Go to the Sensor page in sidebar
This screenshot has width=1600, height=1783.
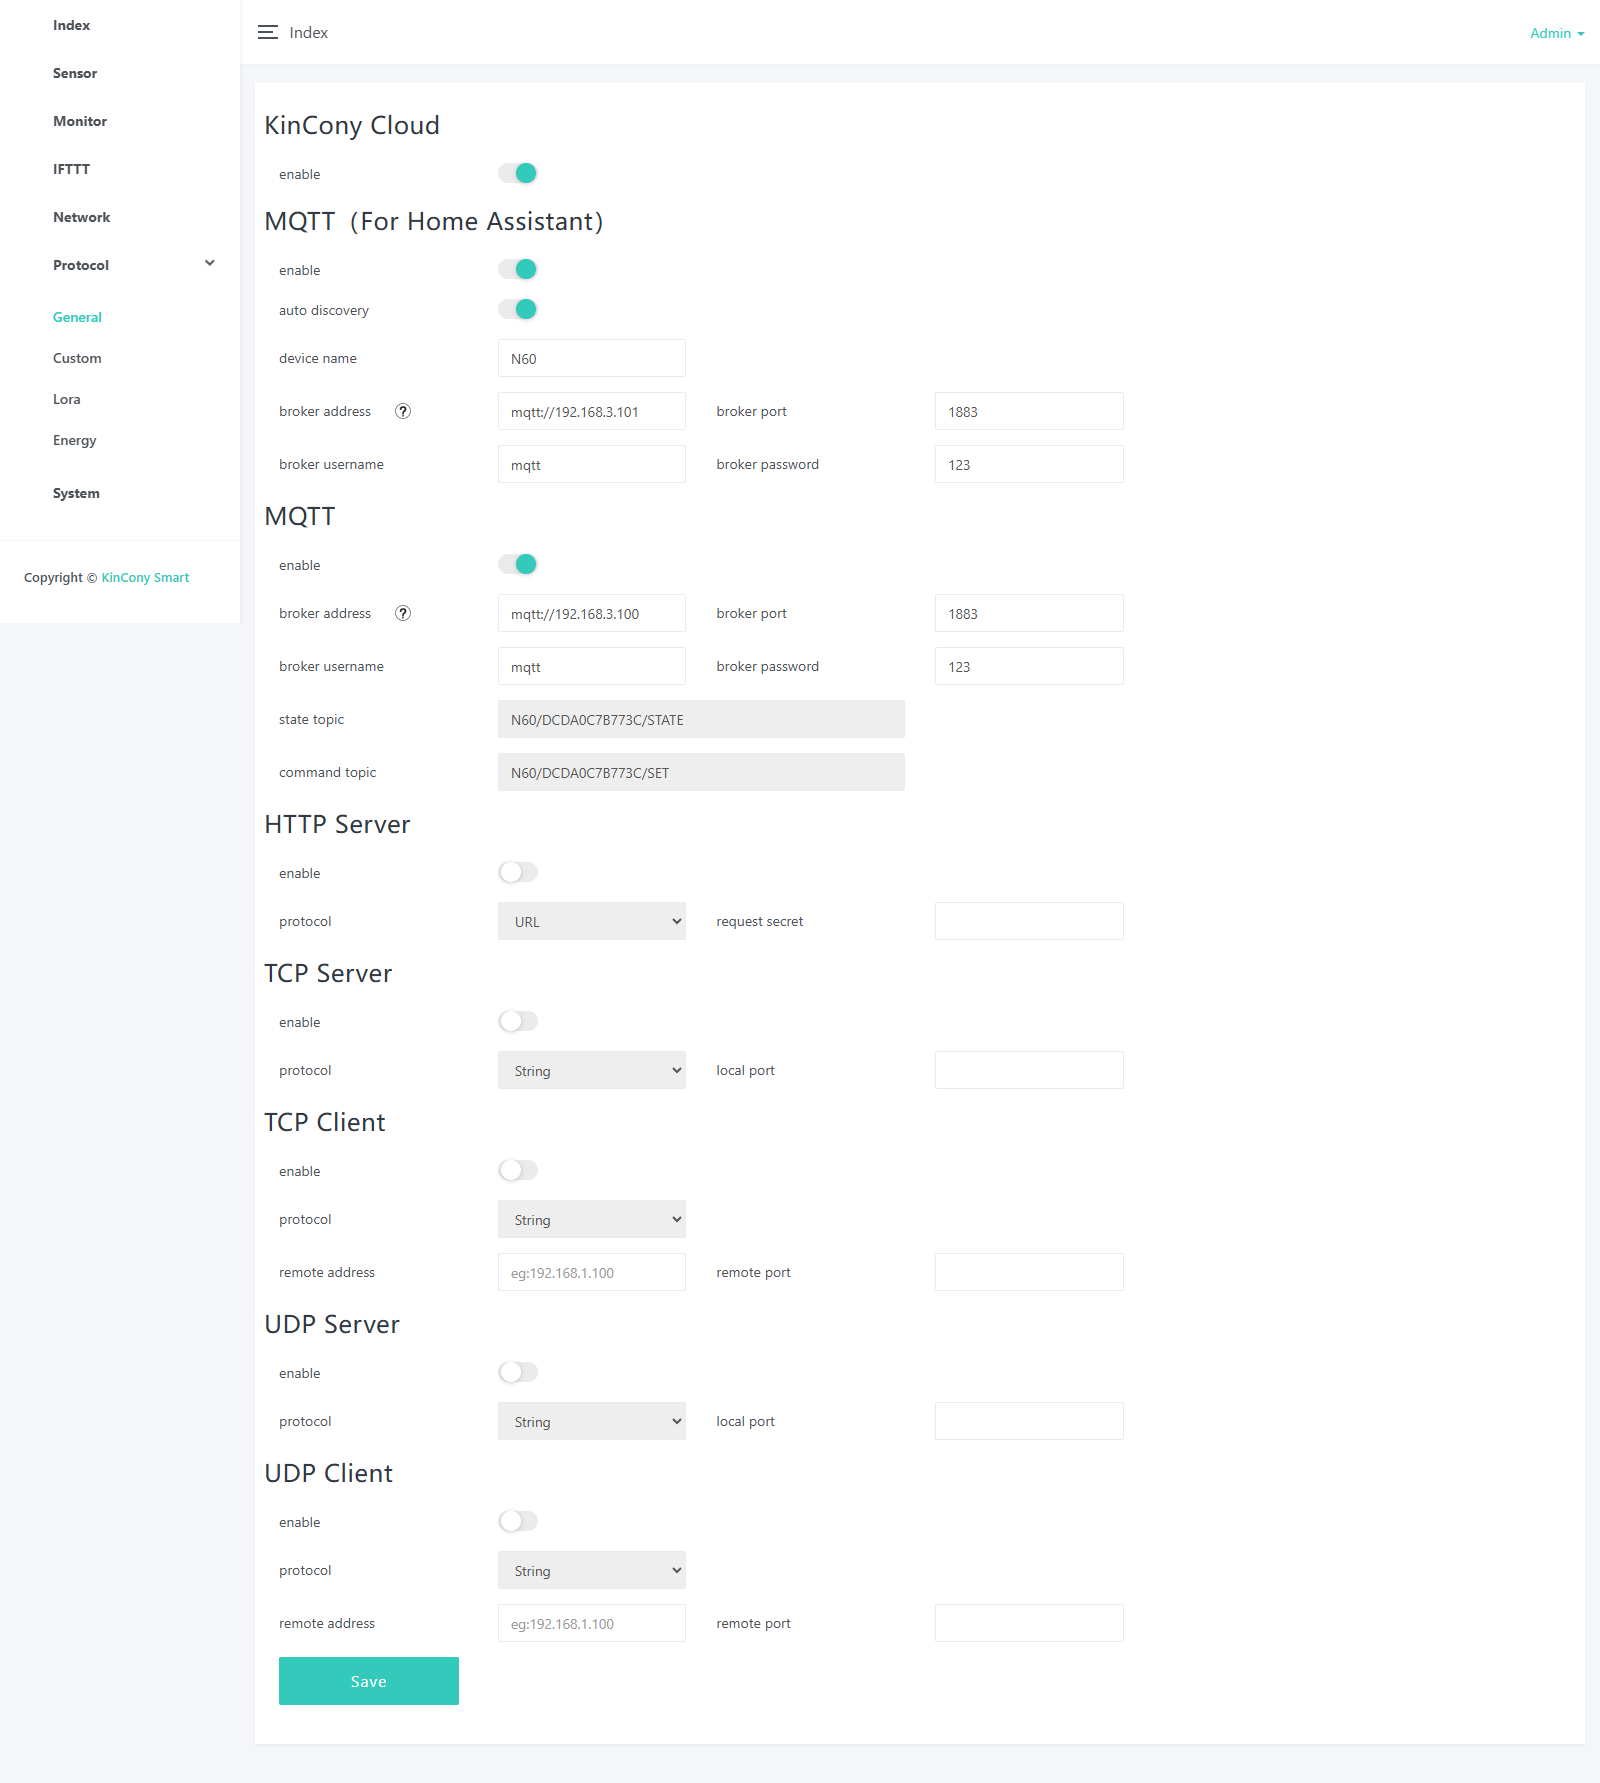(x=75, y=73)
